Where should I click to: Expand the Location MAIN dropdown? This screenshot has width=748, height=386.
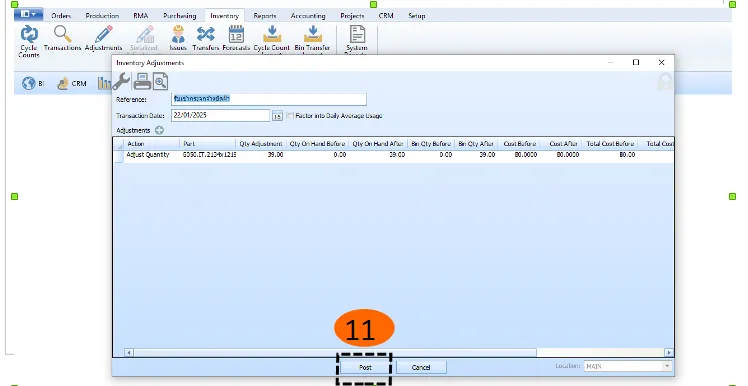[x=667, y=366]
